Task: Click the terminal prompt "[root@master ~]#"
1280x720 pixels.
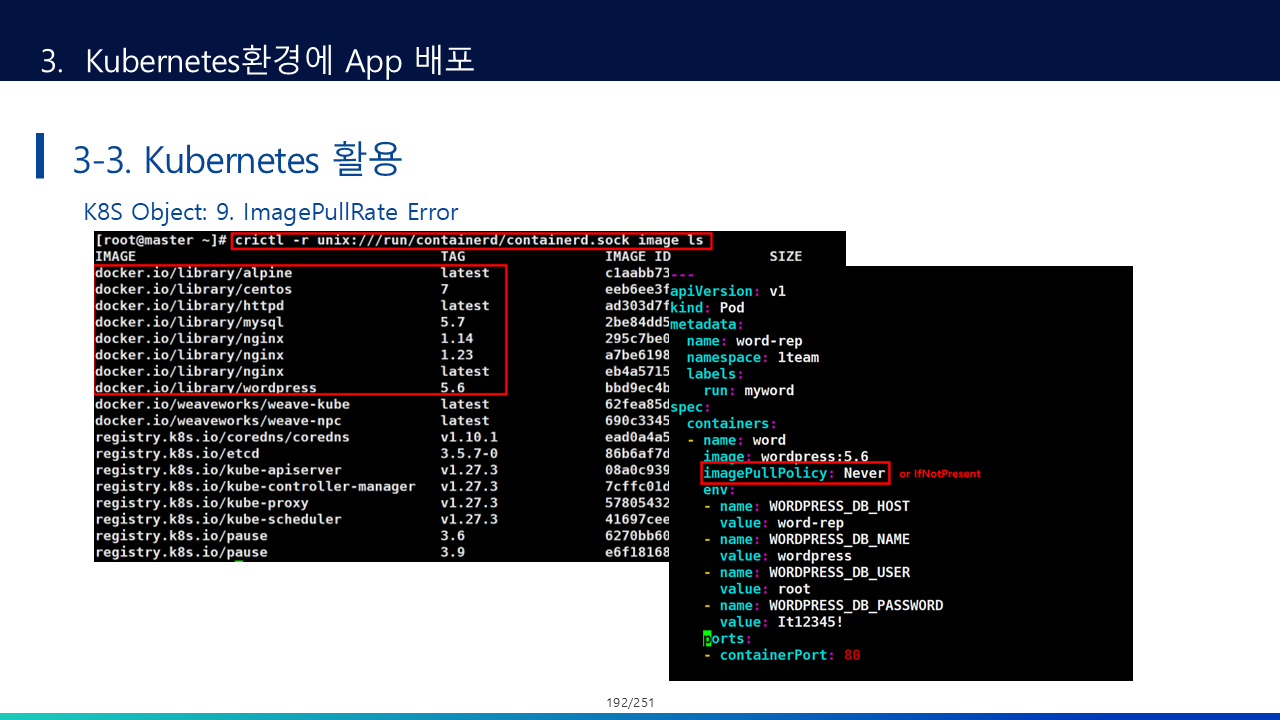Action: [x=161, y=240]
